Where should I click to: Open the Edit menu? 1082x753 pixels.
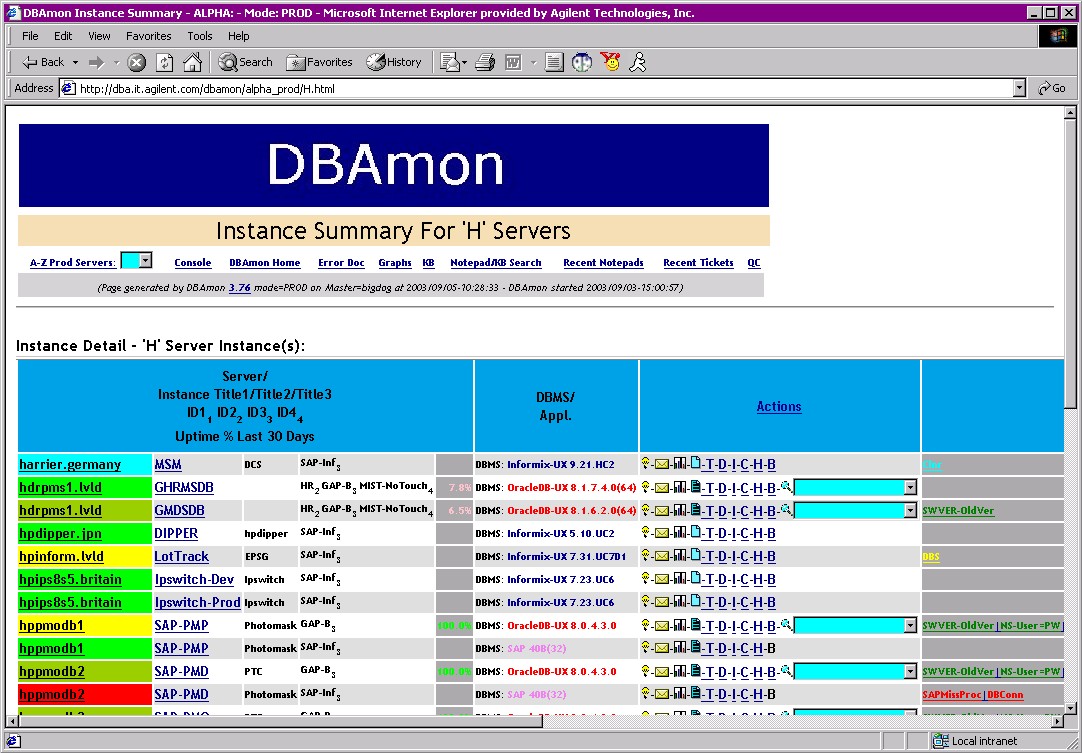(x=63, y=36)
